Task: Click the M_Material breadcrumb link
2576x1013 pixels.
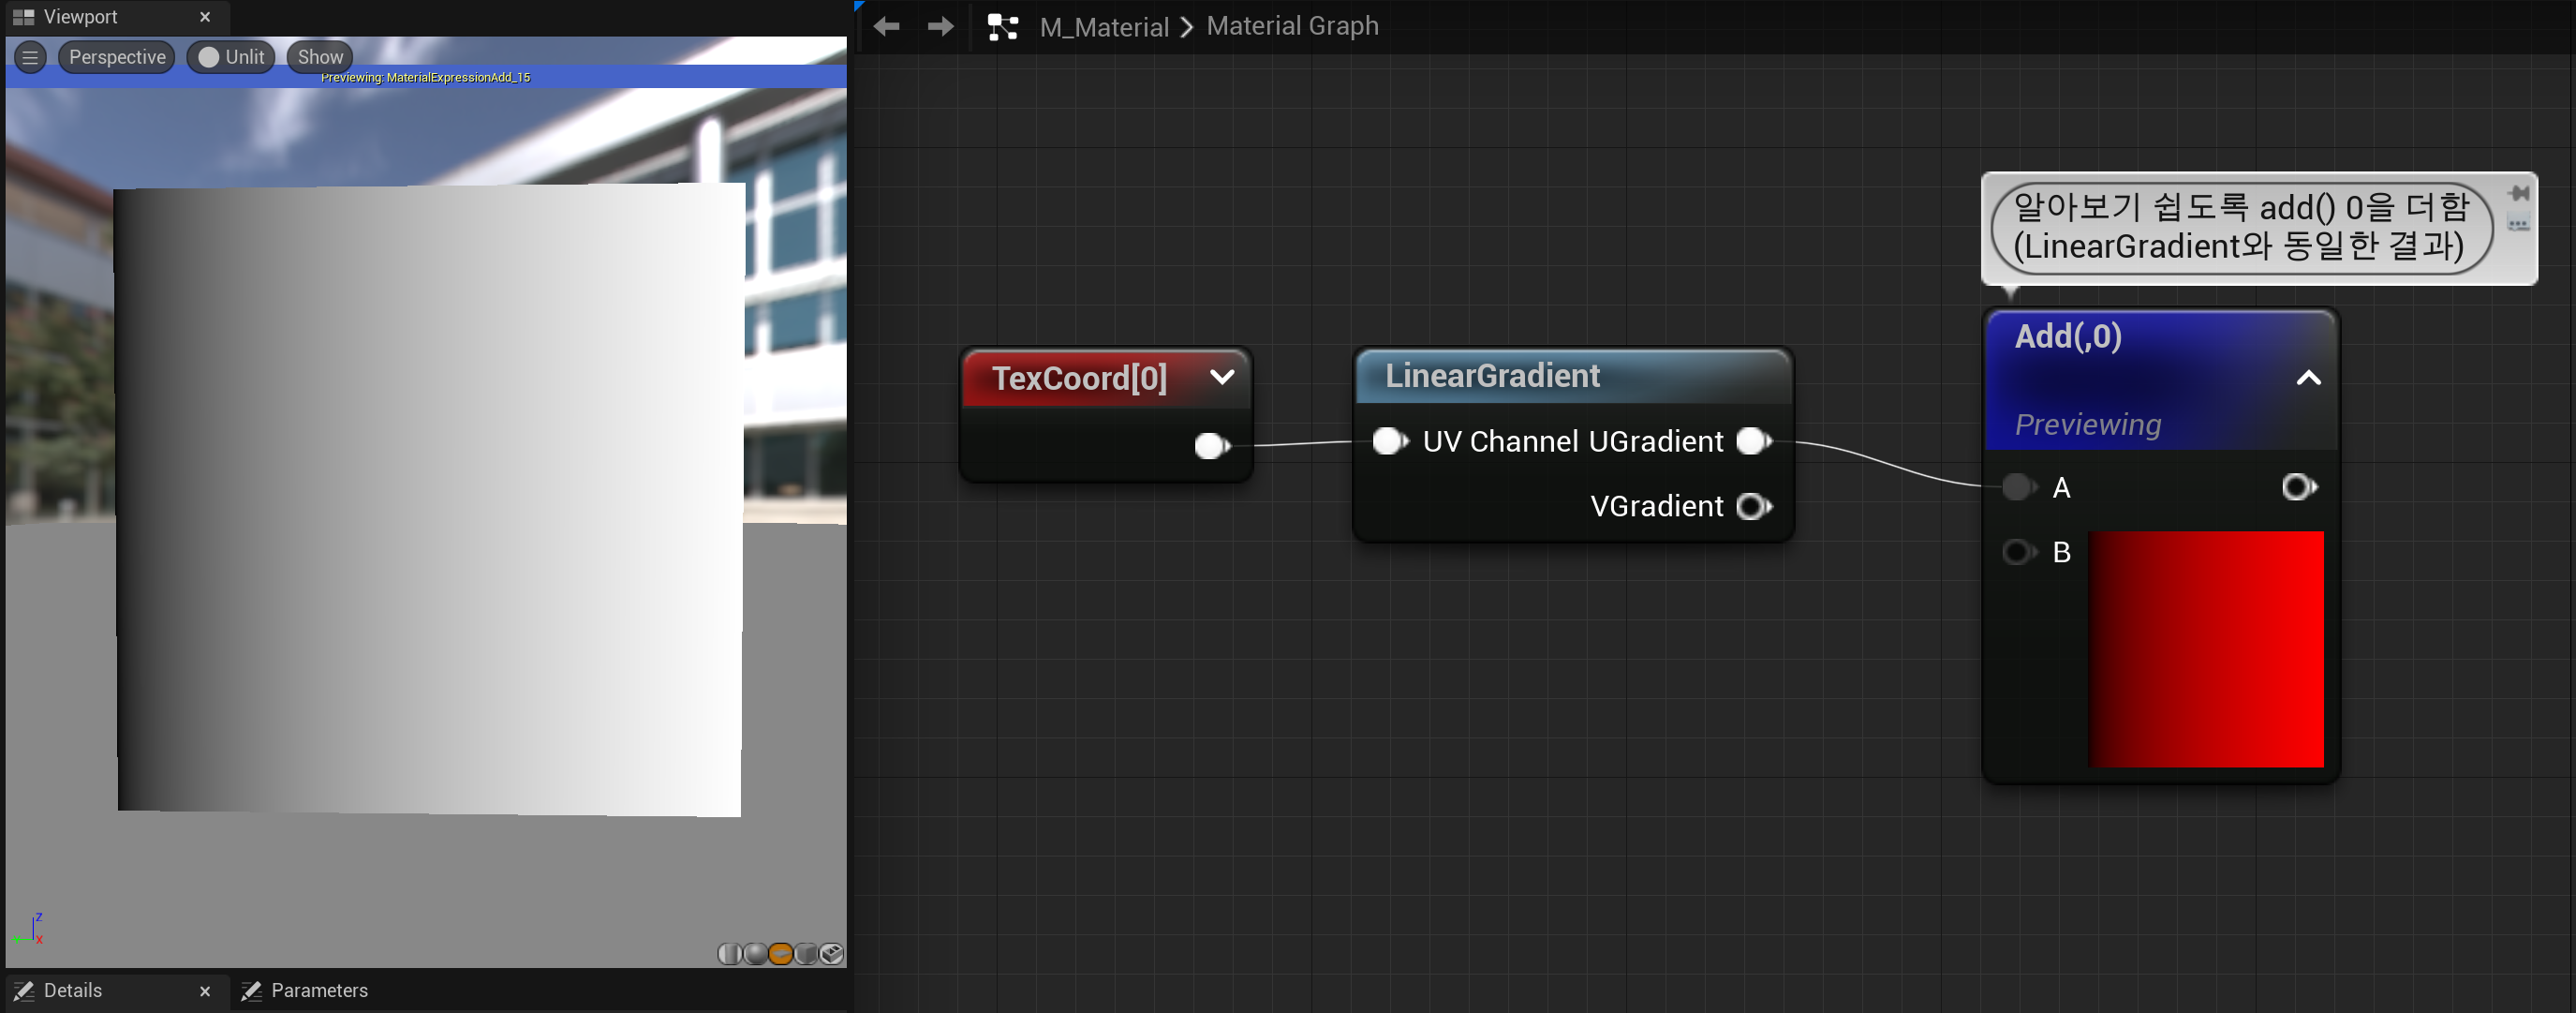Action: click(x=1103, y=27)
